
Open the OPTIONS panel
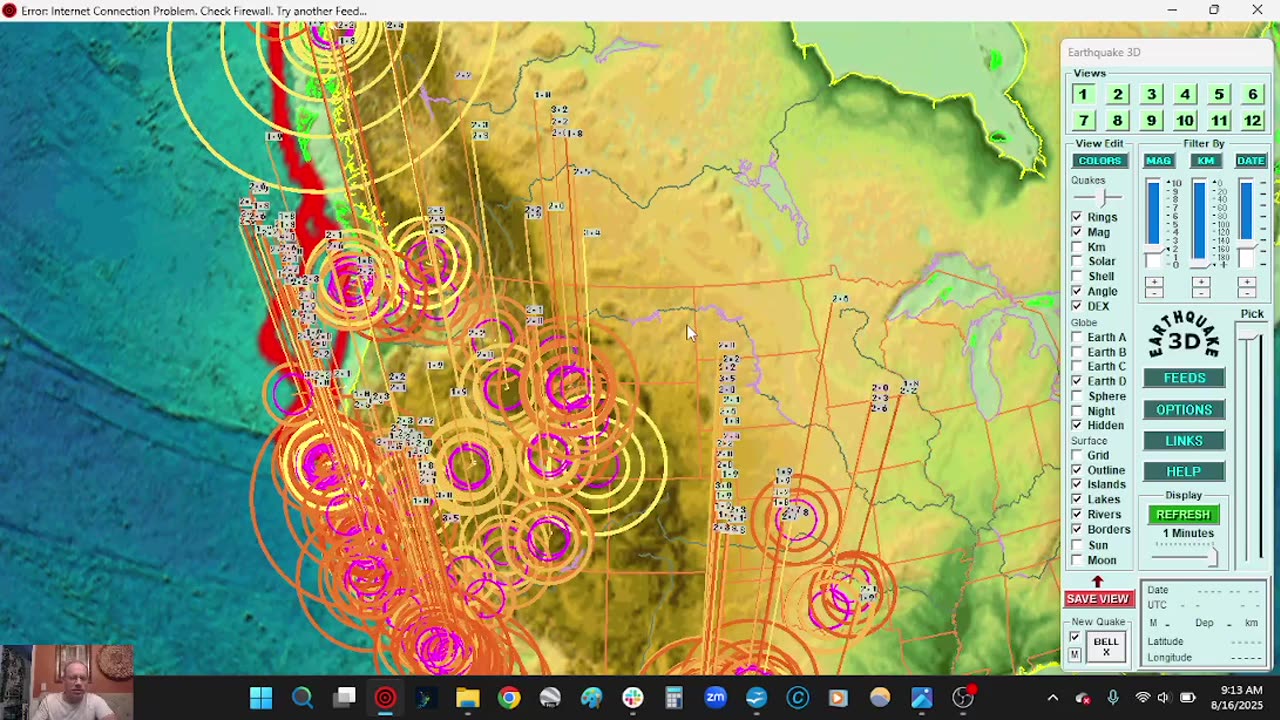tap(1184, 410)
